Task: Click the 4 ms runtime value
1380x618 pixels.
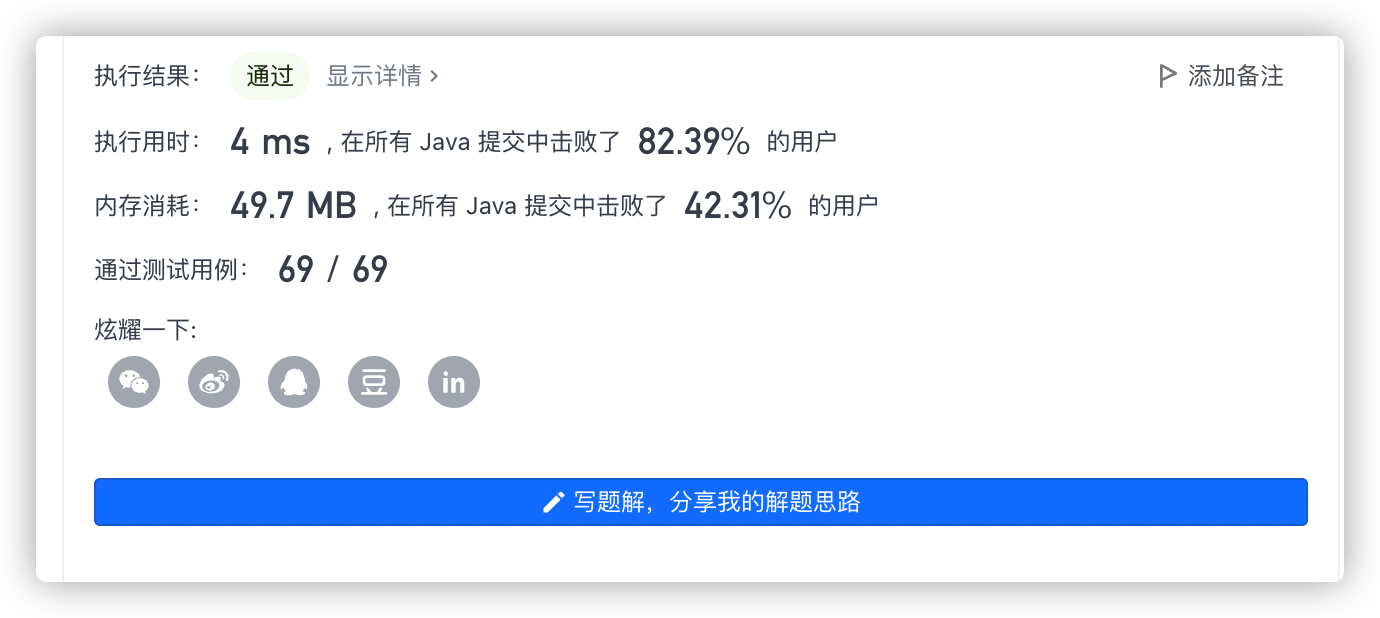Action: (270, 142)
